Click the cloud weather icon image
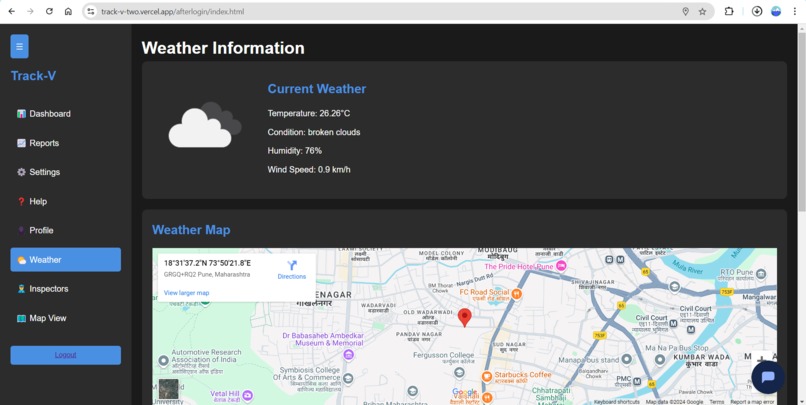Image resolution: width=806 pixels, height=405 pixels. [205, 125]
